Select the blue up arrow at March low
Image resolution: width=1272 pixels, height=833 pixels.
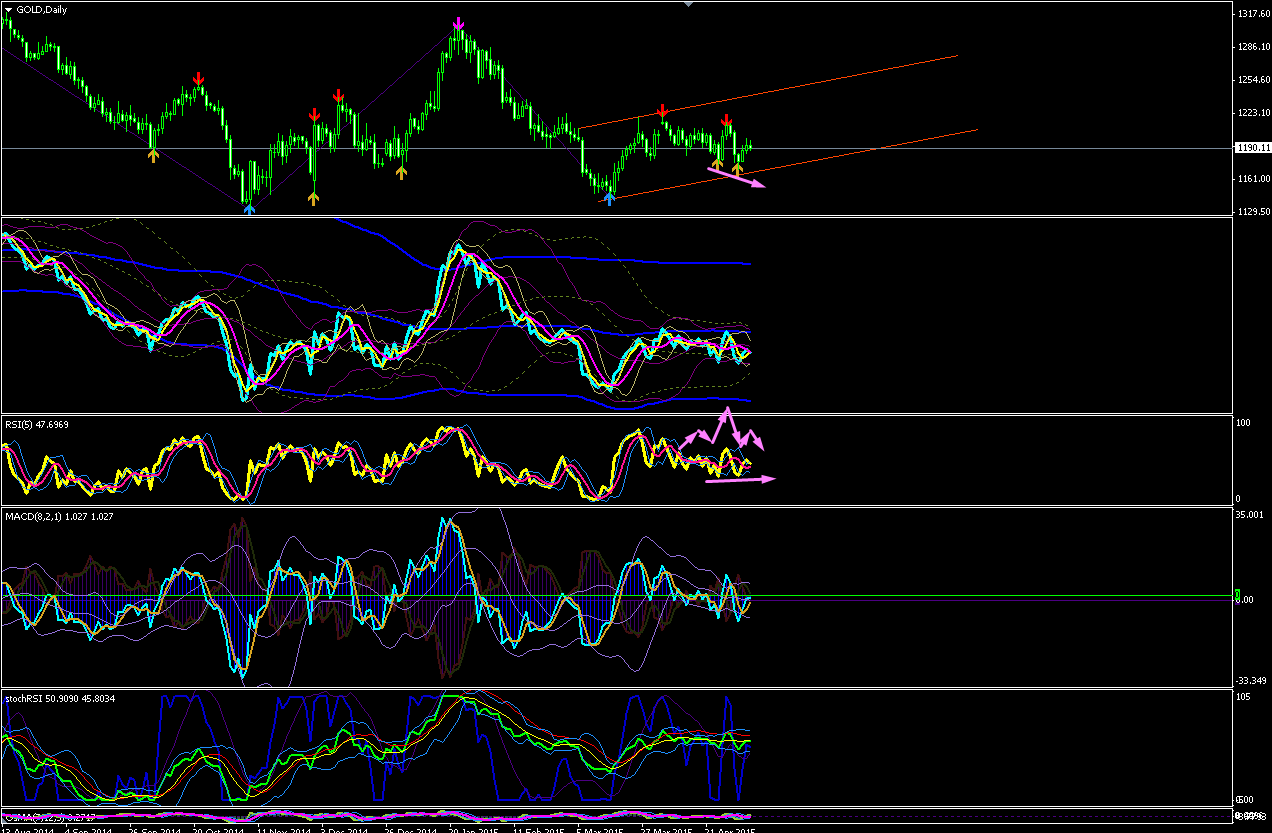609,199
